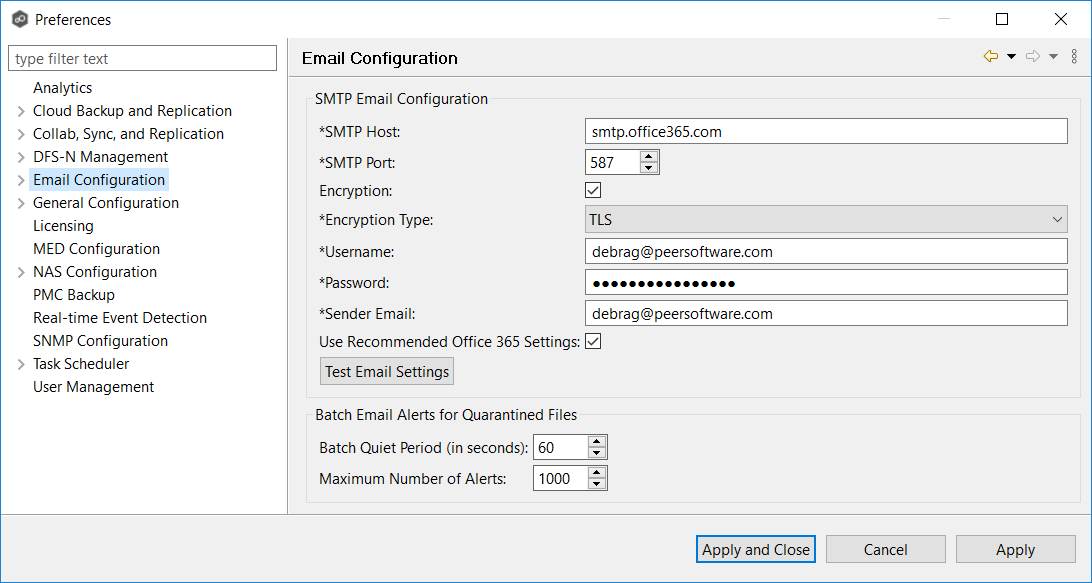
Task: Decrease Maximum Number of Alerts value
Action: pyautogui.click(x=597, y=485)
